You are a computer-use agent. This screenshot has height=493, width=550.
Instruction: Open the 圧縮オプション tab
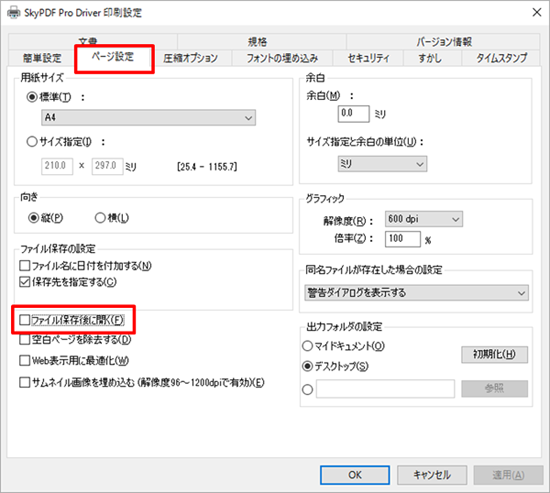tap(190, 58)
